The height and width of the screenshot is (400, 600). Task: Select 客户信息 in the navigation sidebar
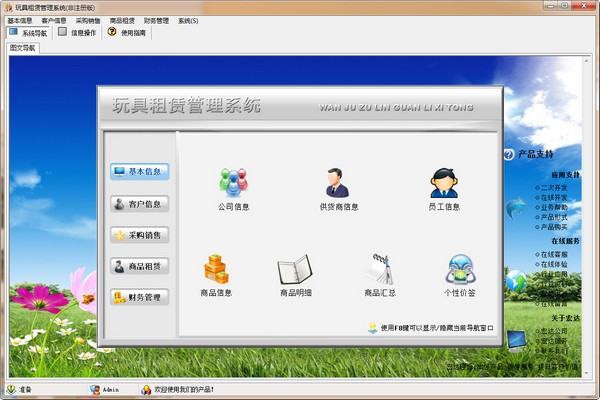pyautogui.click(x=140, y=204)
